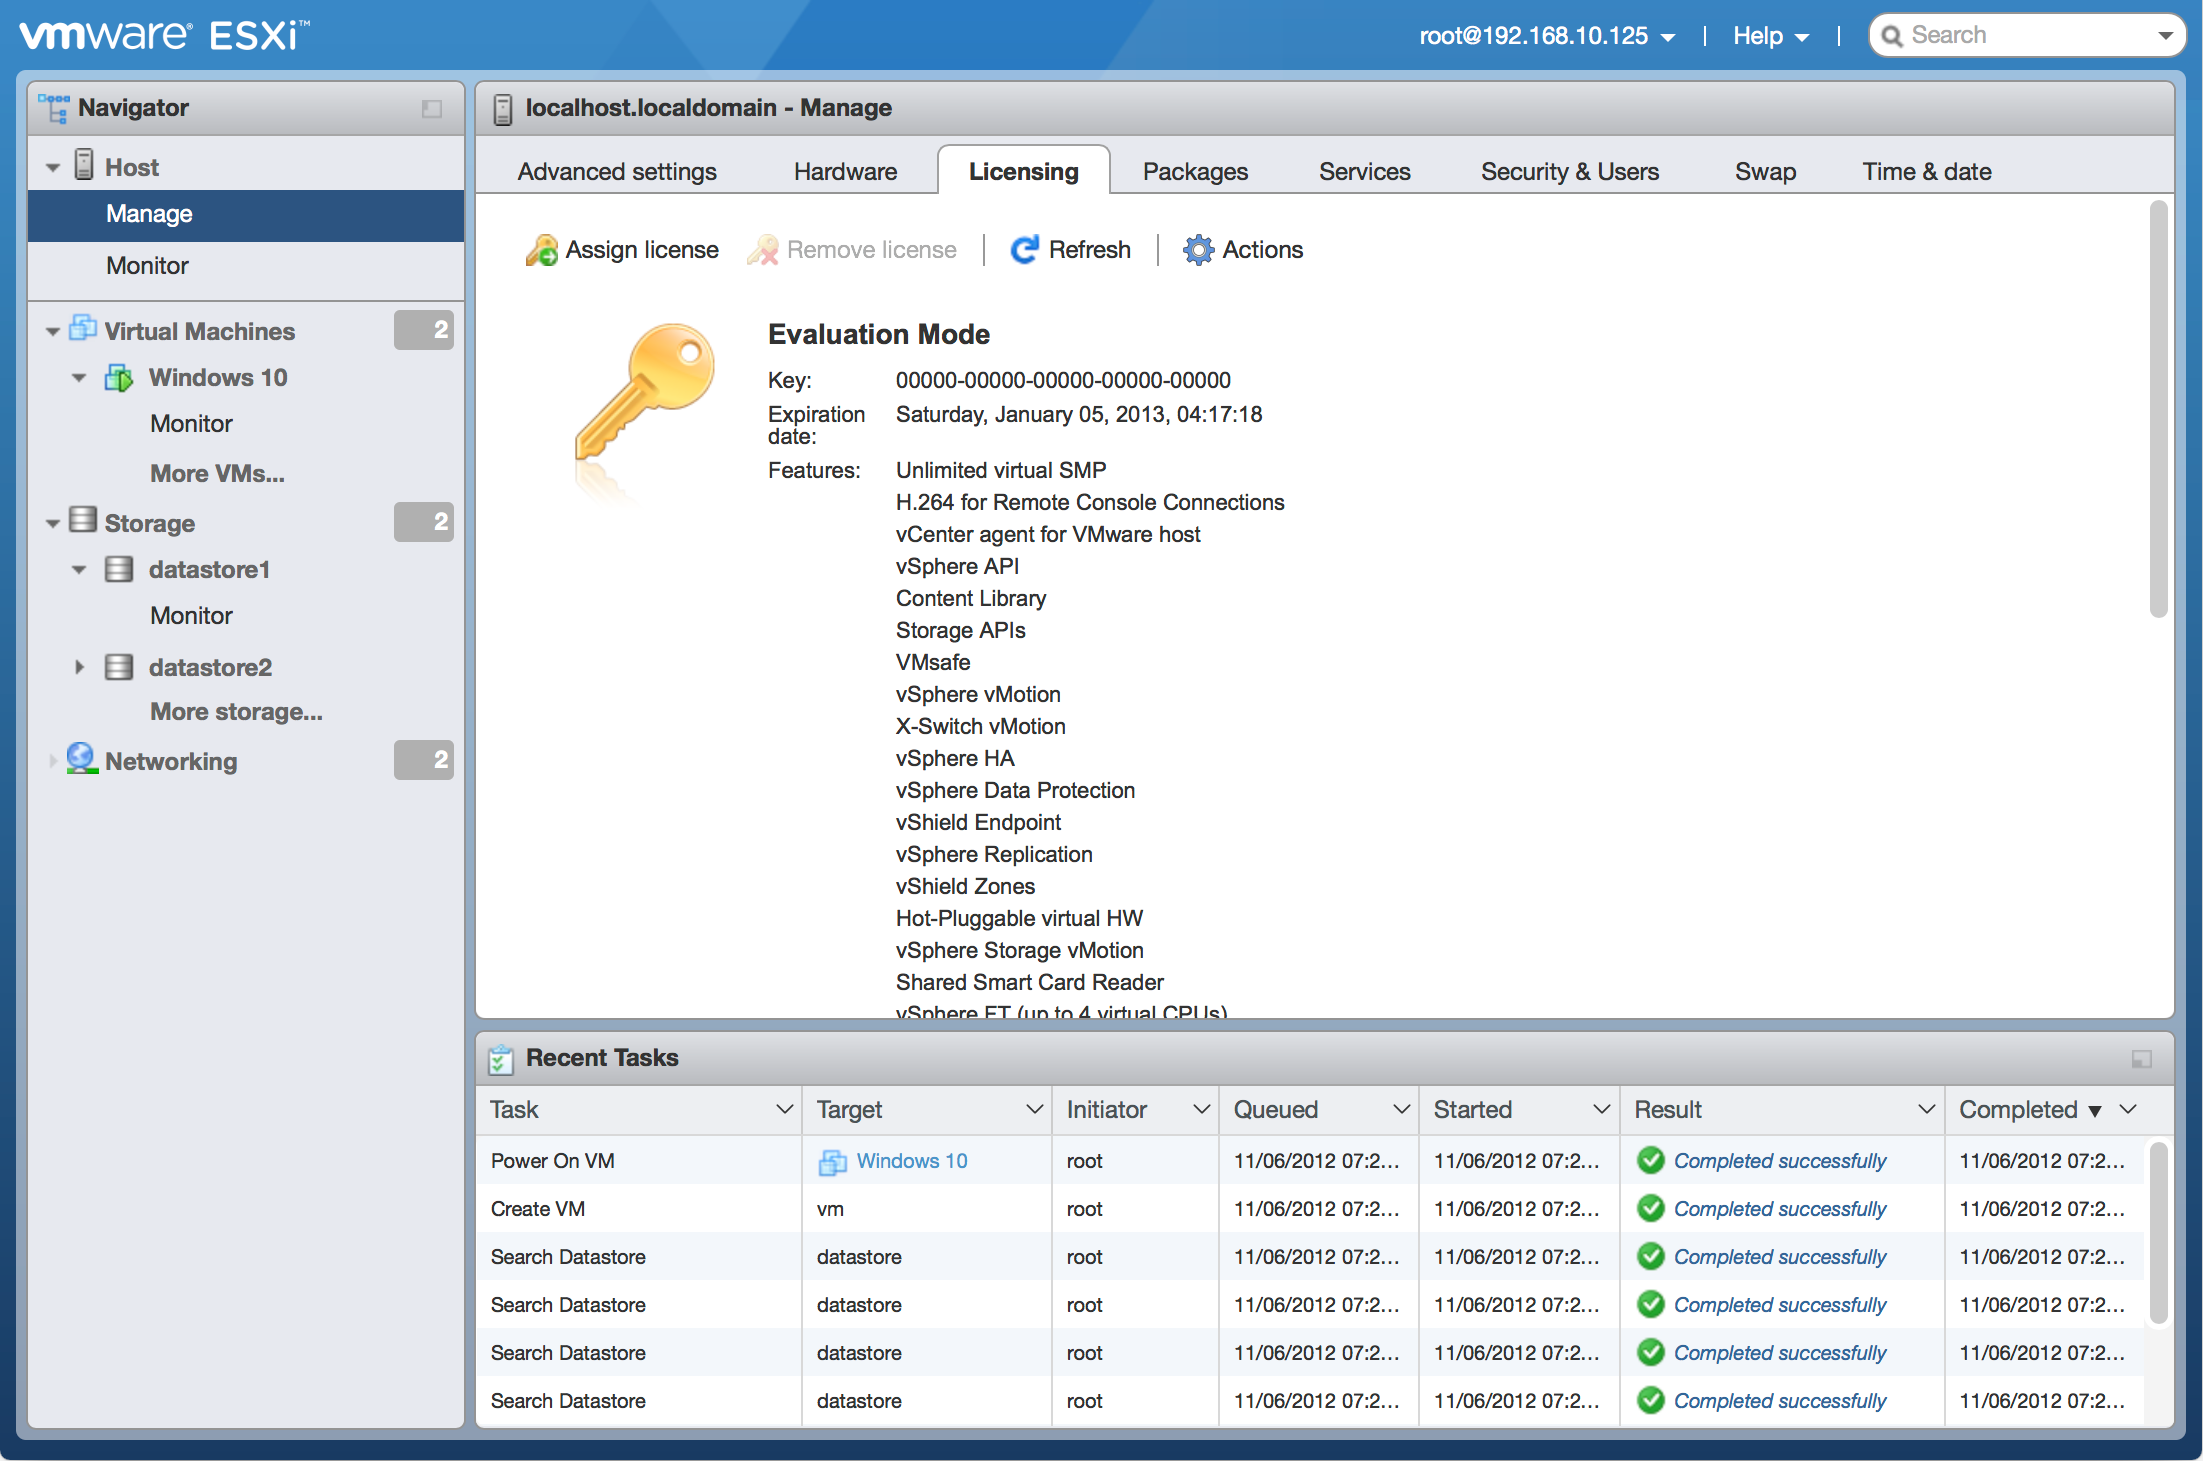Expand the datastore2 tree node
Image resolution: width=2203 pixels, height=1461 pixels.
pos(79,667)
